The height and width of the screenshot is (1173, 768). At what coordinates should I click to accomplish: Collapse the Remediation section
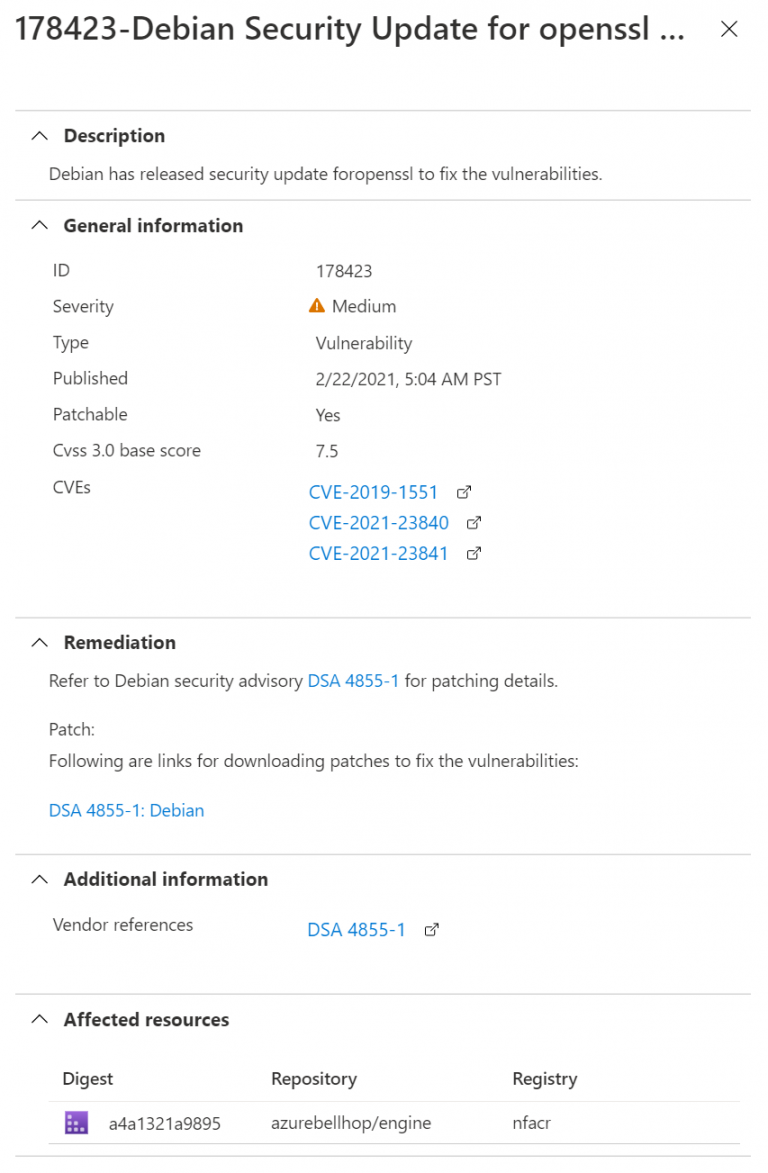[39, 642]
